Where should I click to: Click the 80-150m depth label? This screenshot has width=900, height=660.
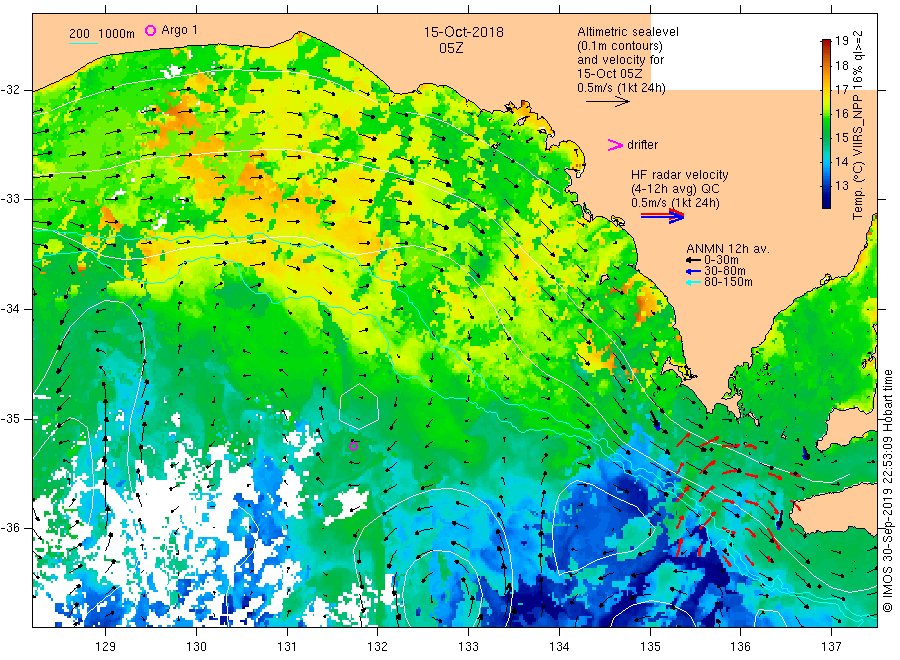(728, 282)
